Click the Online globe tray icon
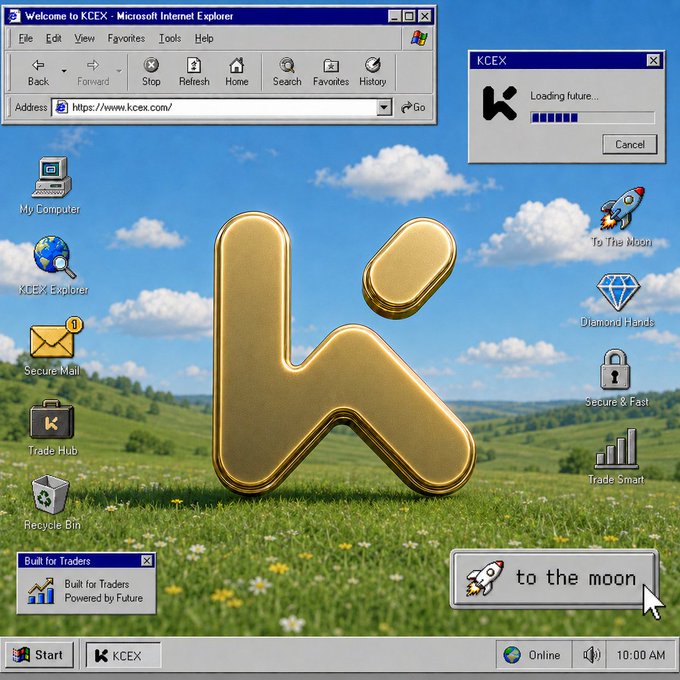Image resolution: width=680 pixels, height=680 pixels. tap(512, 655)
